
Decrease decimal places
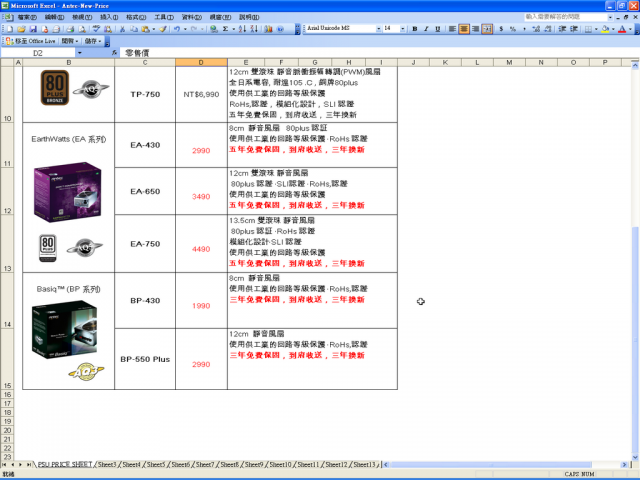[x=547, y=29]
